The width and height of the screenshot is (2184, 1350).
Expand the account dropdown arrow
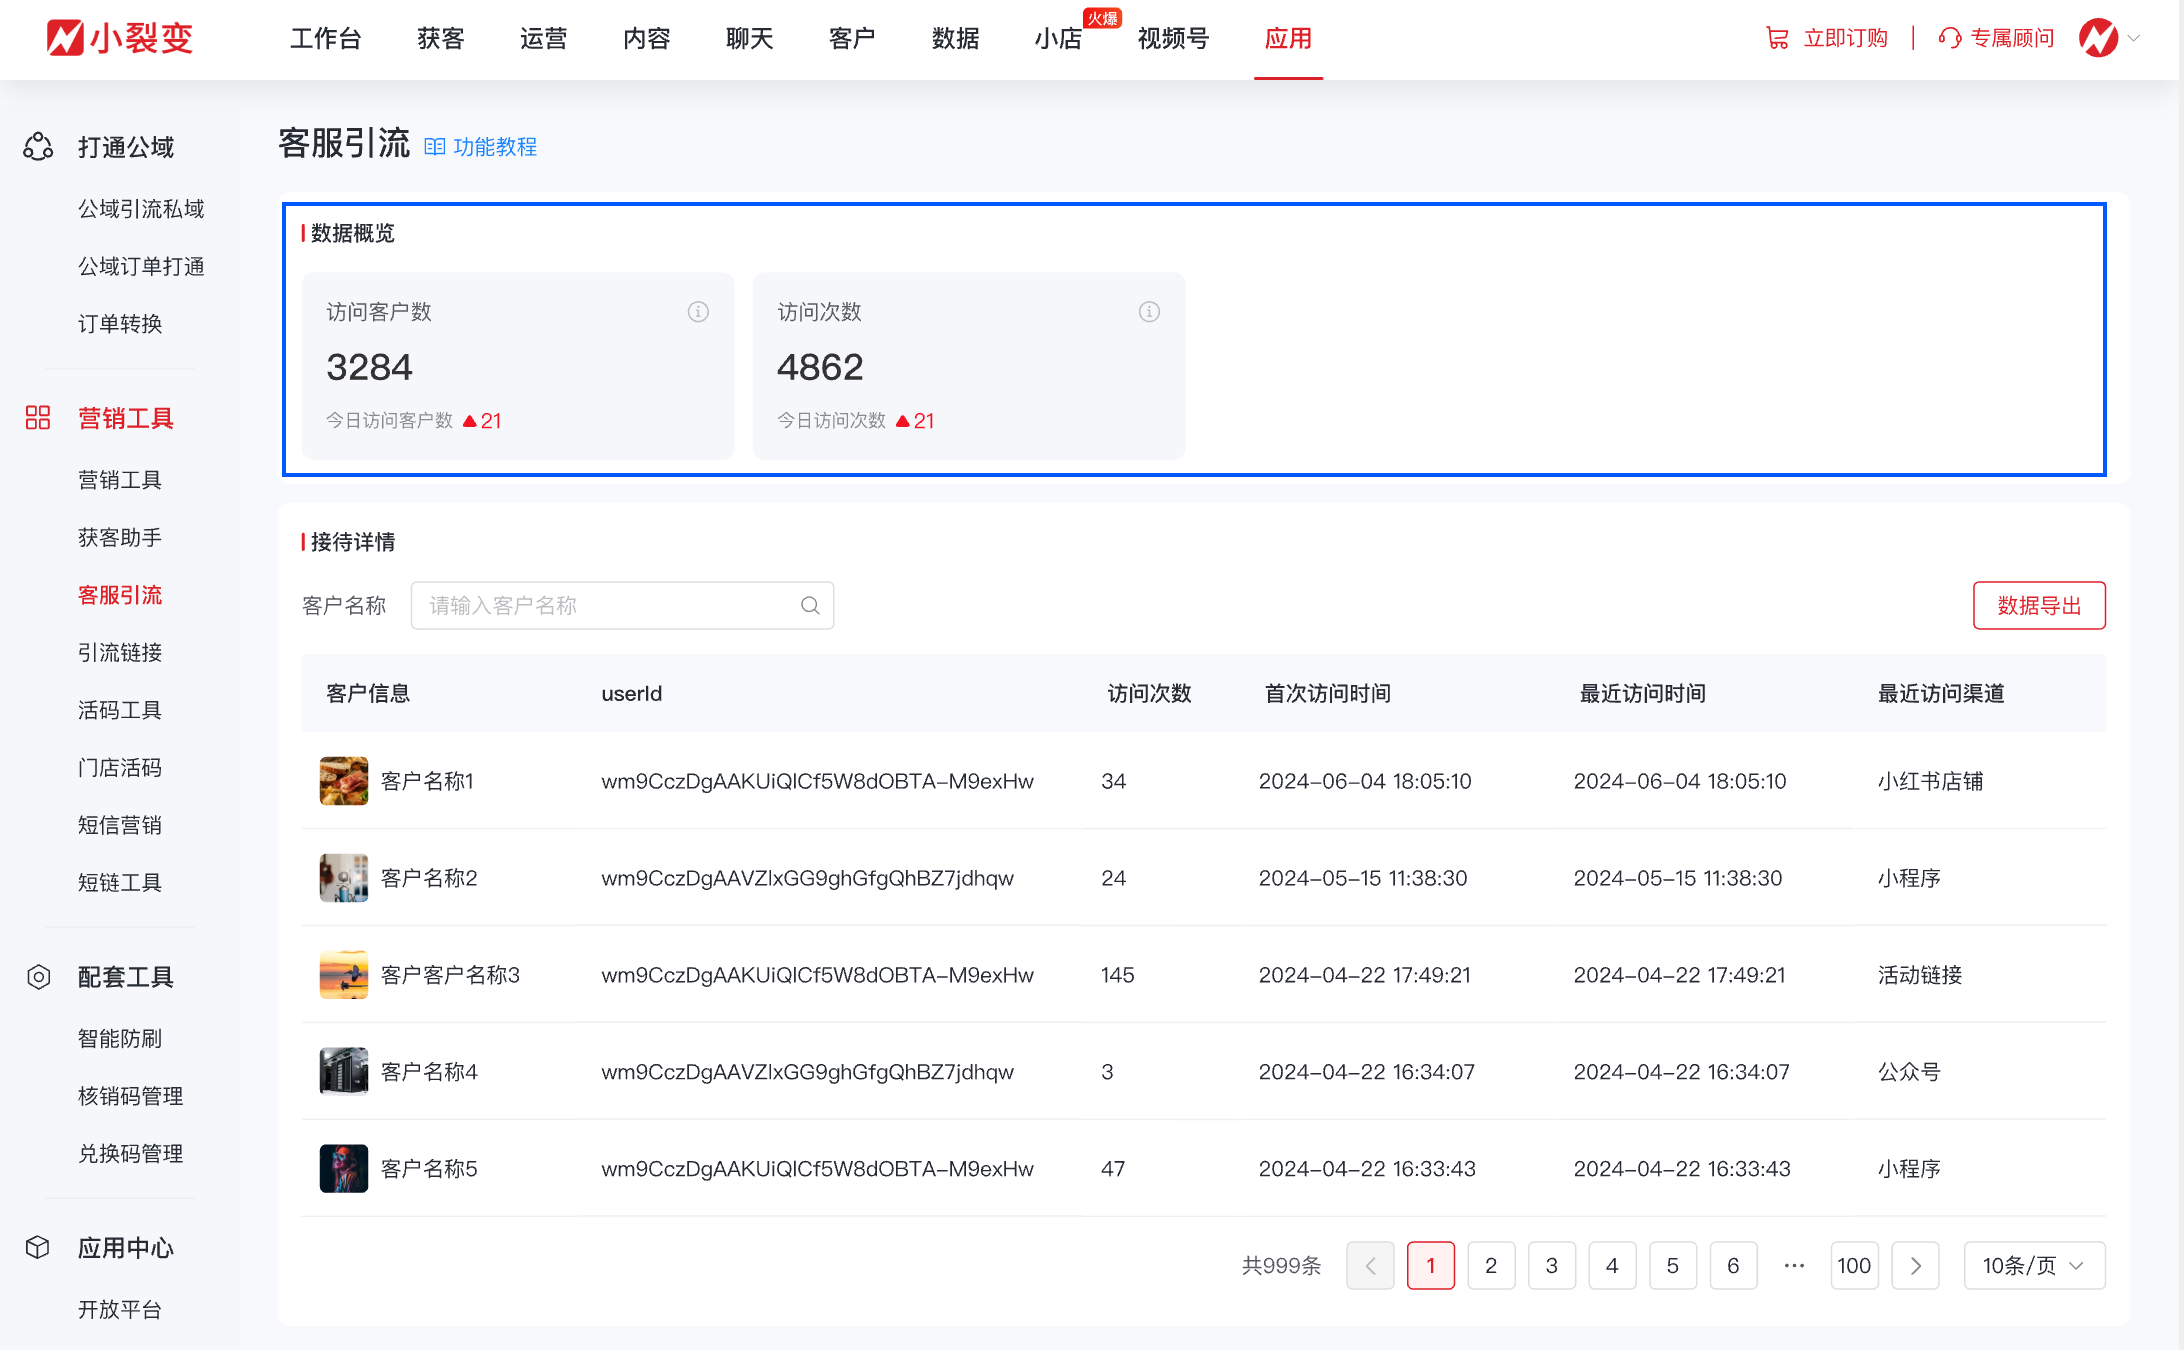[2134, 38]
